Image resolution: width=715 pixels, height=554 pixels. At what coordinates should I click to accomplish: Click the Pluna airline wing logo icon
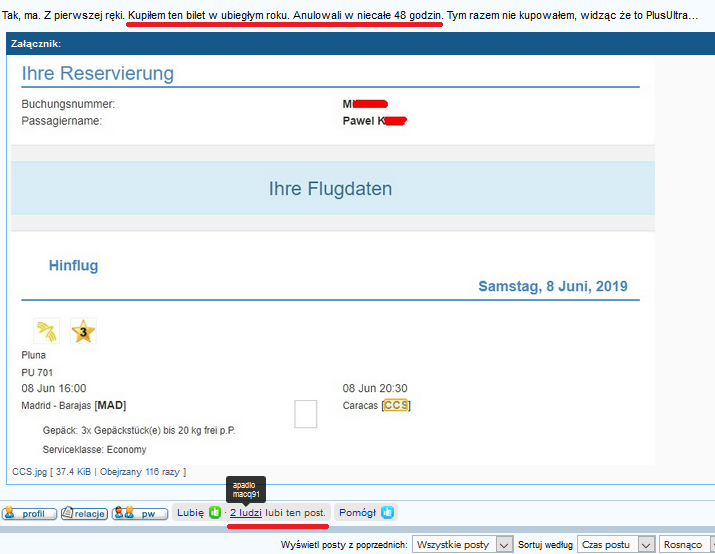tap(47, 331)
